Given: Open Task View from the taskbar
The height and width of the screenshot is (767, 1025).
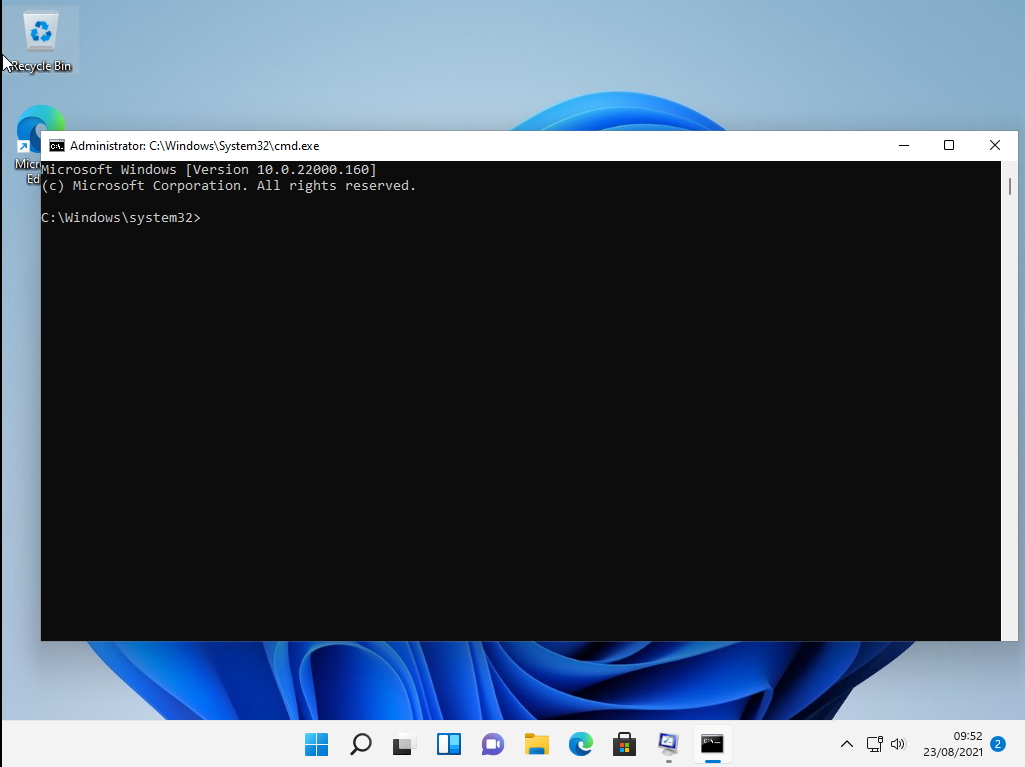Looking at the screenshot, I should (x=404, y=744).
